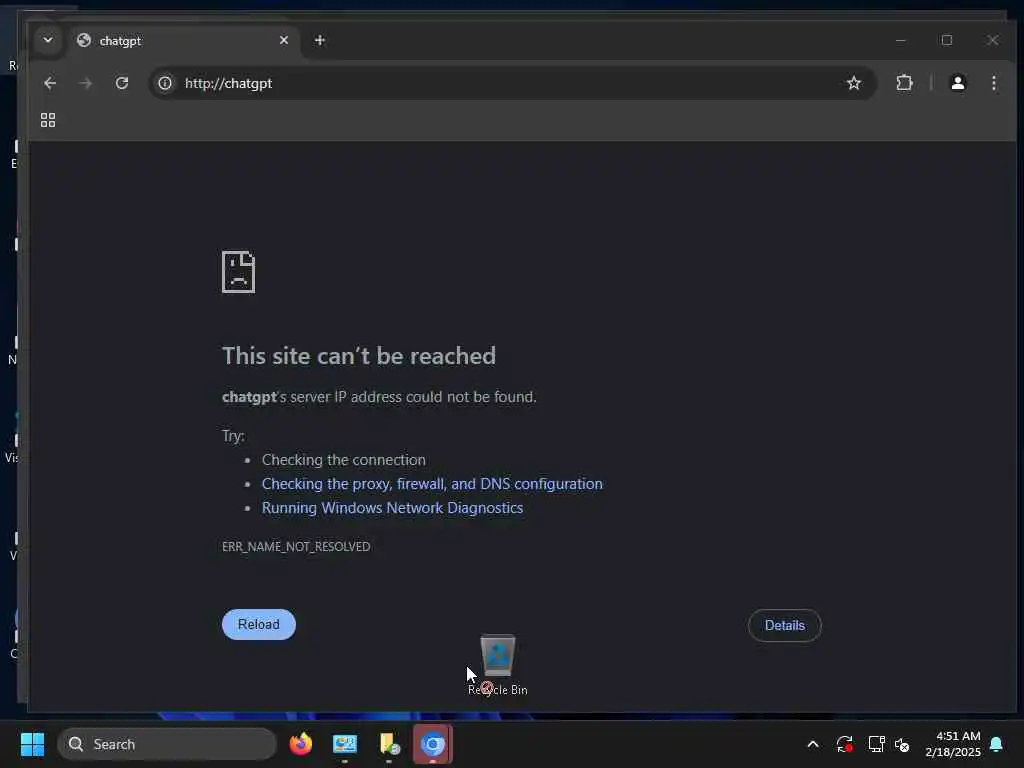
Task: Open the Windows Start menu
Action: point(32,744)
